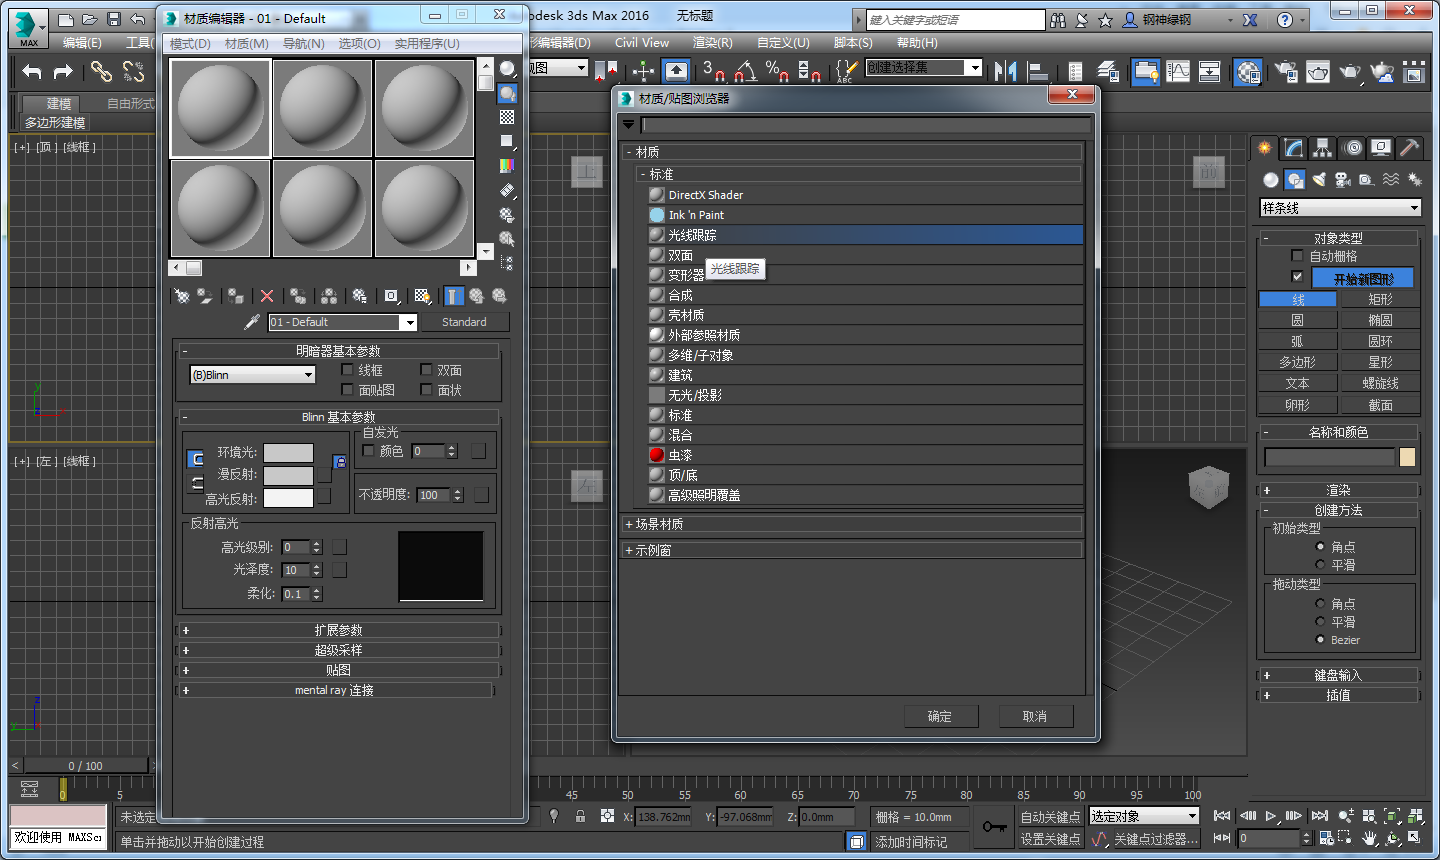The width and height of the screenshot is (1440, 860).
Task: Open the 材质(M) menu in Material Editor
Action: 246,44
